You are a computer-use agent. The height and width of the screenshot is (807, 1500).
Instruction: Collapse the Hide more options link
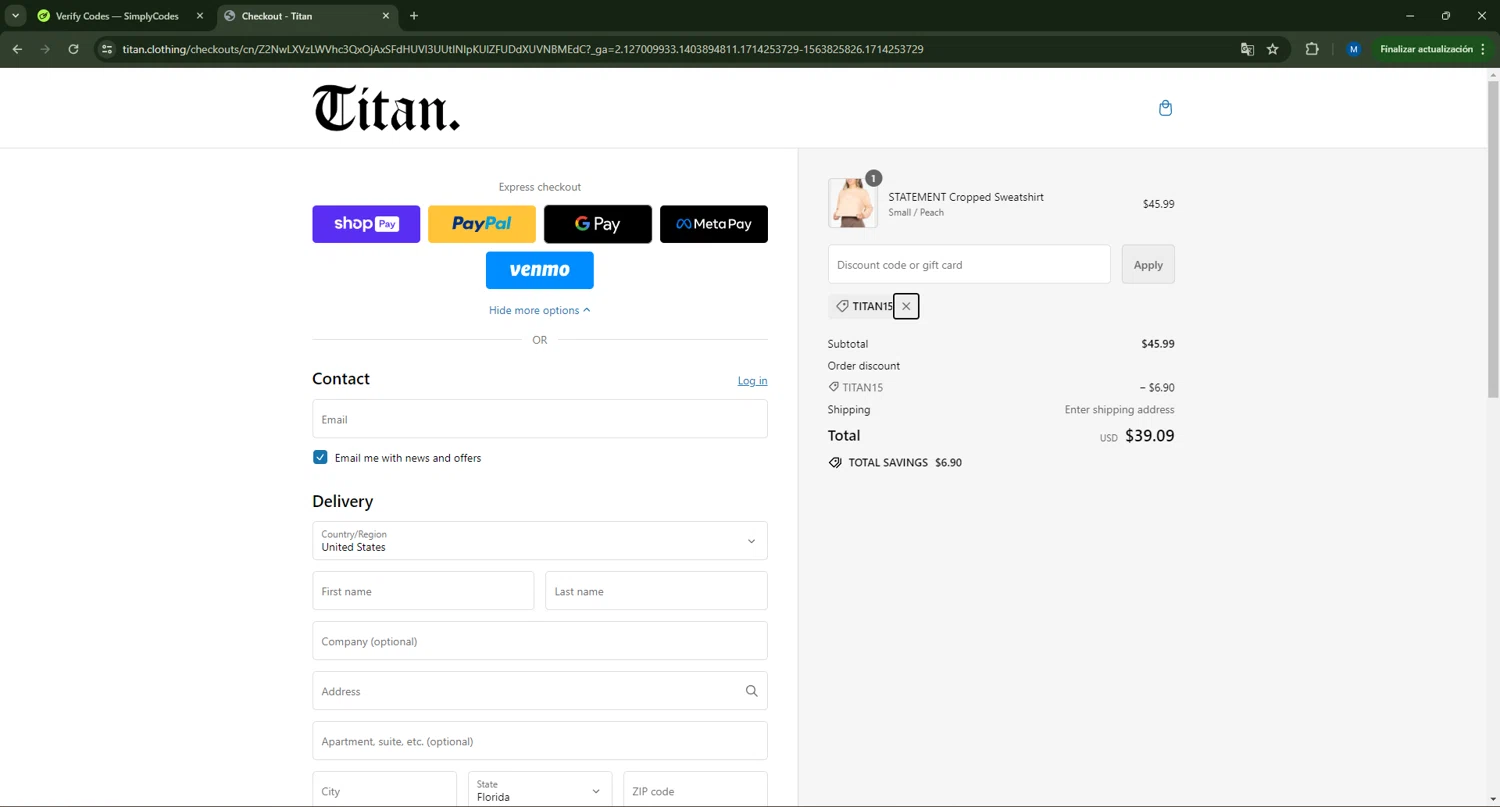click(x=540, y=310)
